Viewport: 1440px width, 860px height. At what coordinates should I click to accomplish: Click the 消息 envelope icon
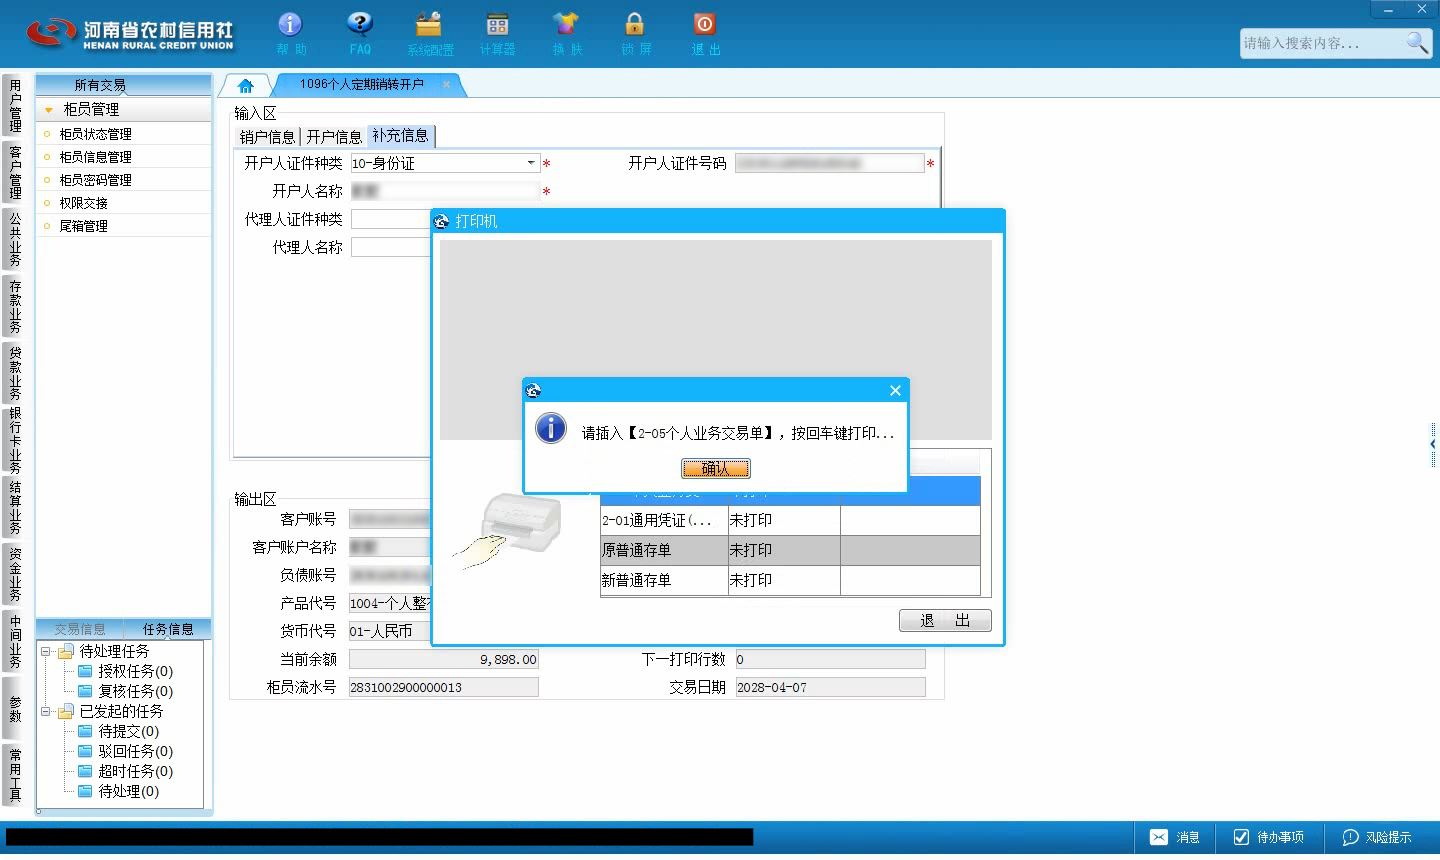(x=1158, y=837)
